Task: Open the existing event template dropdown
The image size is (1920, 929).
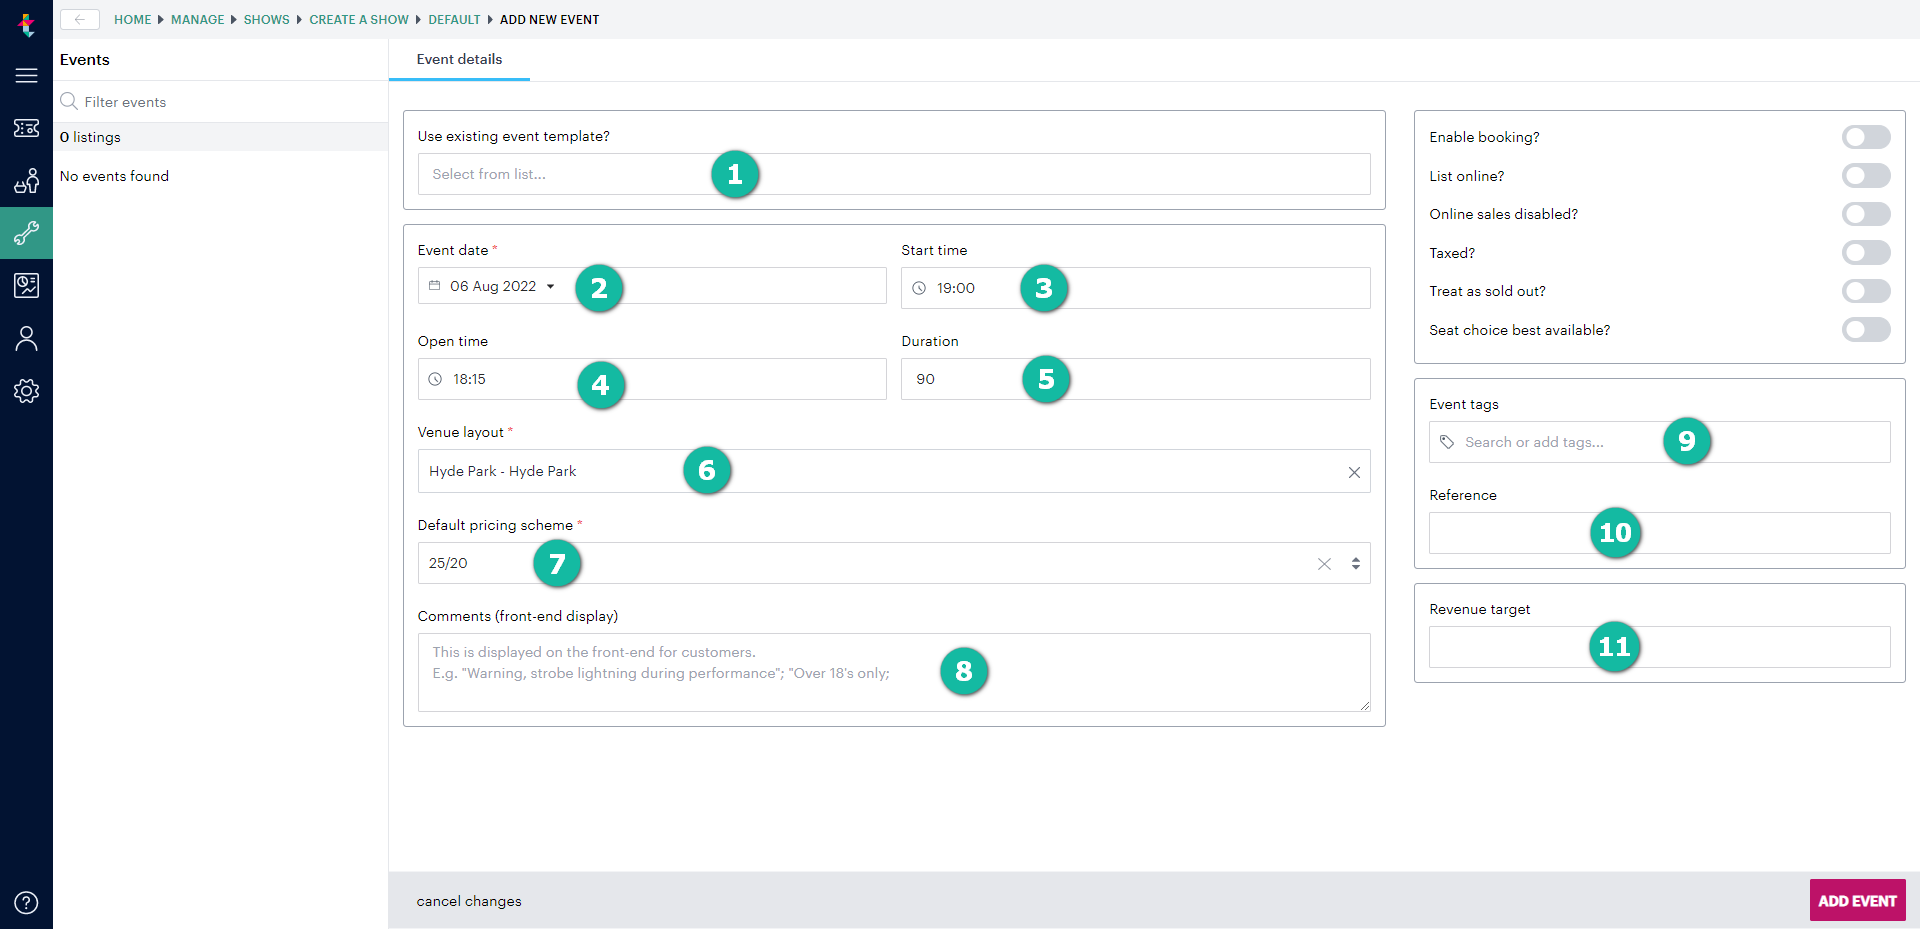Action: pos(894,174)
